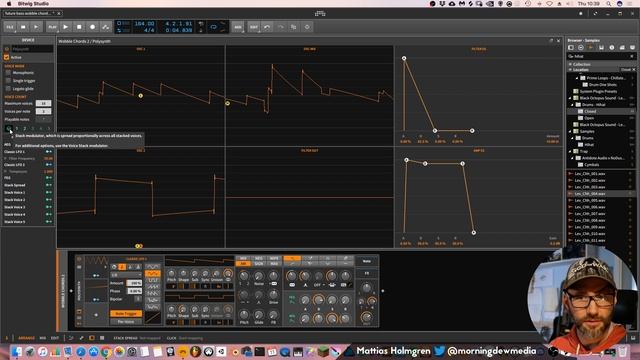Select the highlighted orange LFO waveform shape
The image size is (640, 360).
(153, 273)
